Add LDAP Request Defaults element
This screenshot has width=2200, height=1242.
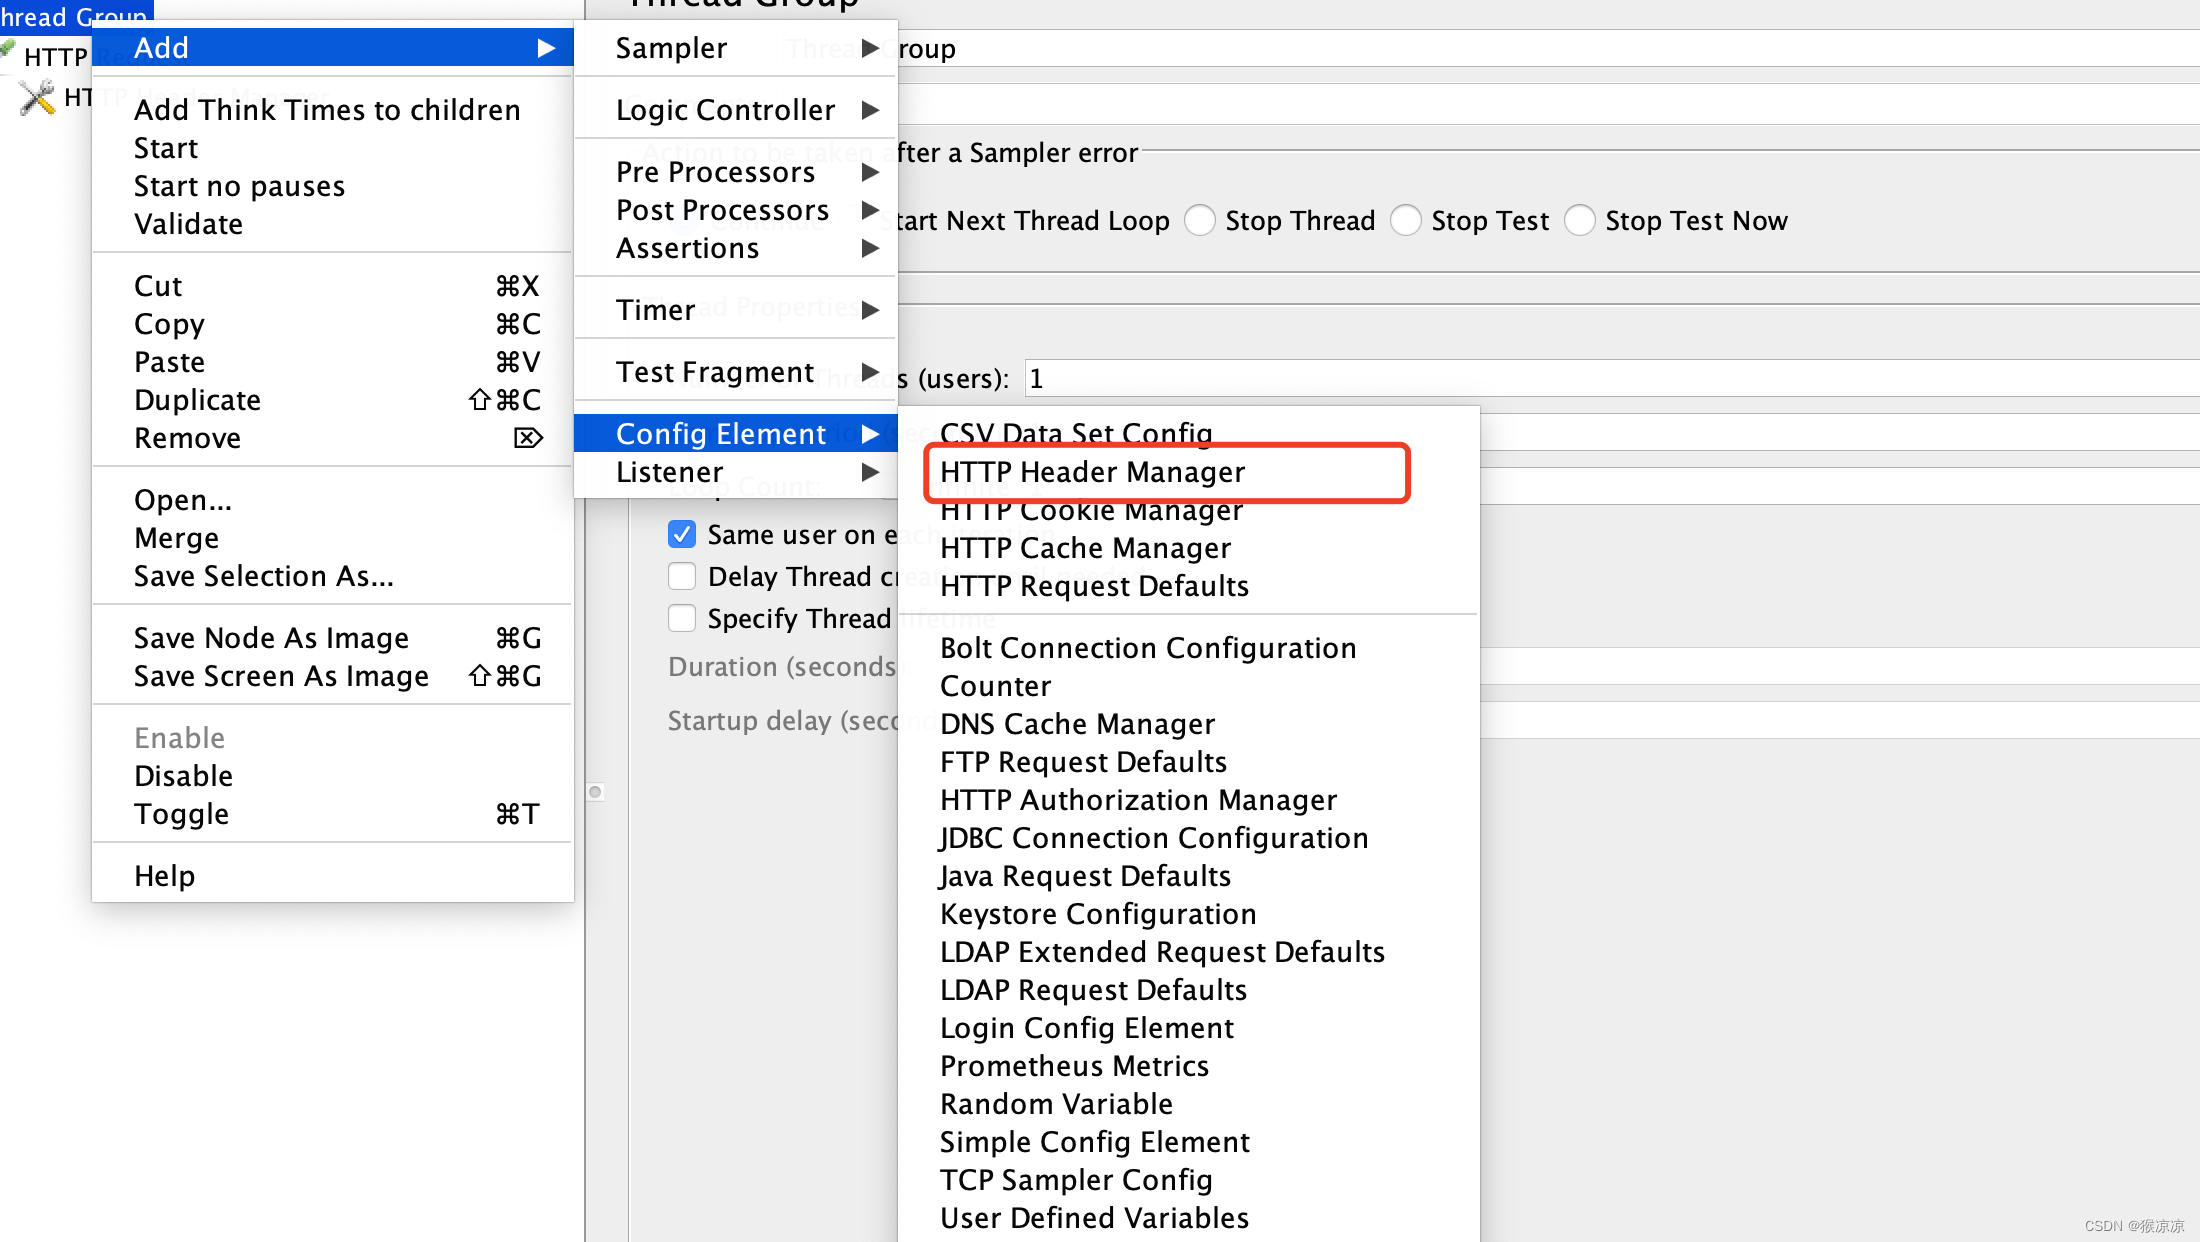(x=1189, y=990)
